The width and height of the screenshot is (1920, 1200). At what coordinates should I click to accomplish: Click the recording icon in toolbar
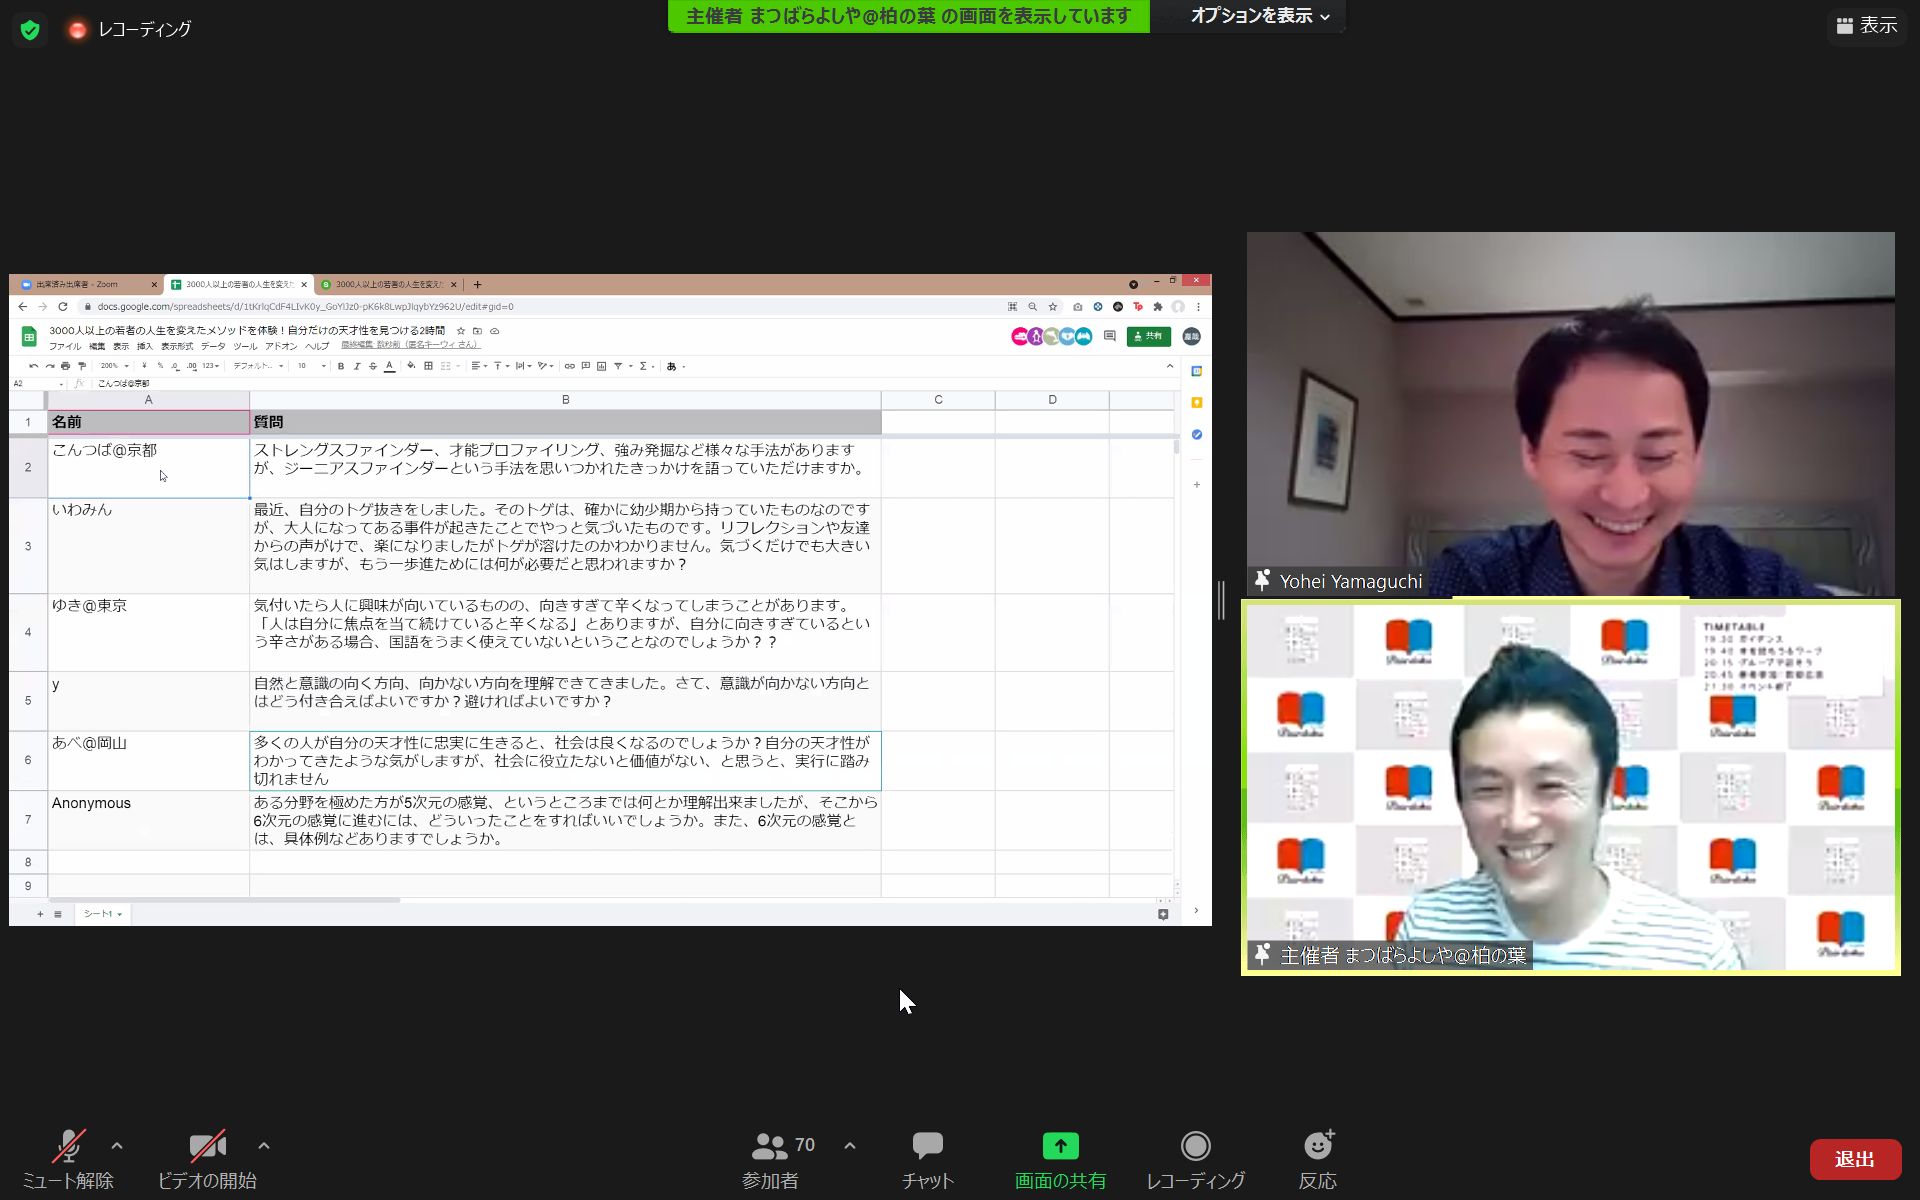1195,1146
